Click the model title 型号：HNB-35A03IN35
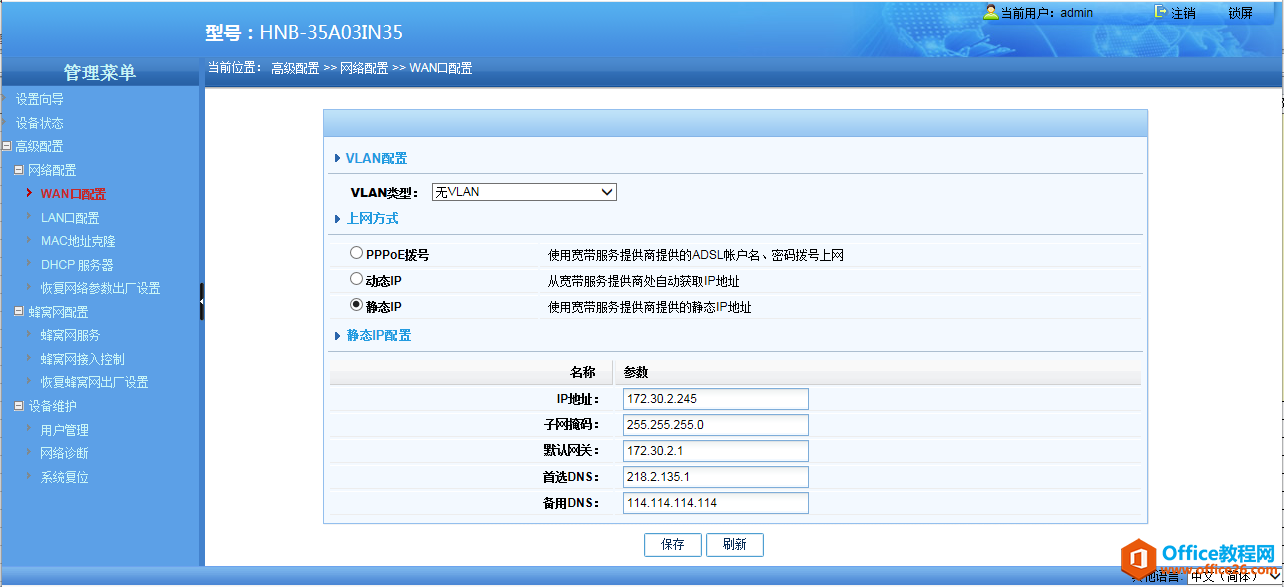Screen dimensions: 1284x587 coord(304,32)
